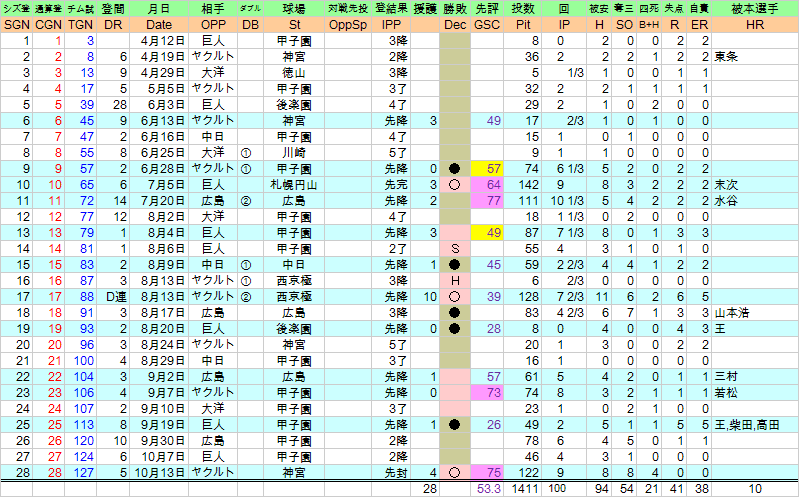Click the 水谷 home run cell
Viewport: 799px width, 497px height.
(x=755, y=201)
